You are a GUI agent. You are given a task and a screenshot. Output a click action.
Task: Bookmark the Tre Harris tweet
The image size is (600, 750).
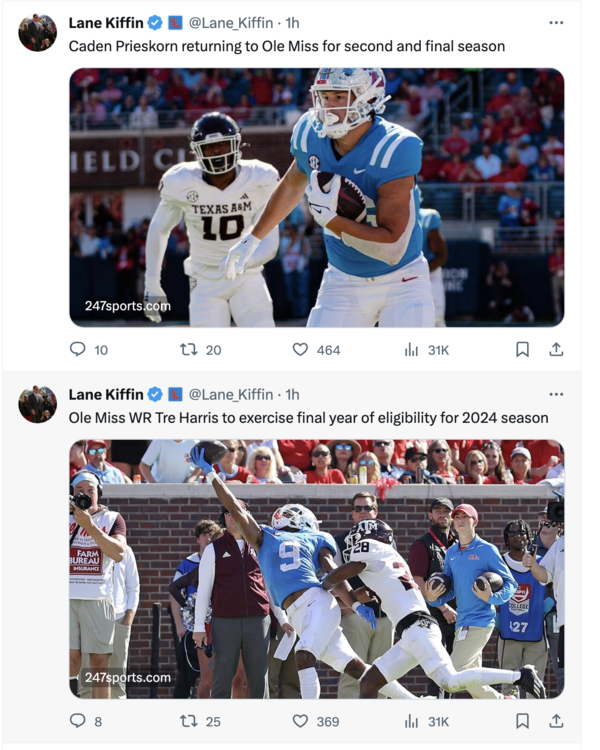522,721
